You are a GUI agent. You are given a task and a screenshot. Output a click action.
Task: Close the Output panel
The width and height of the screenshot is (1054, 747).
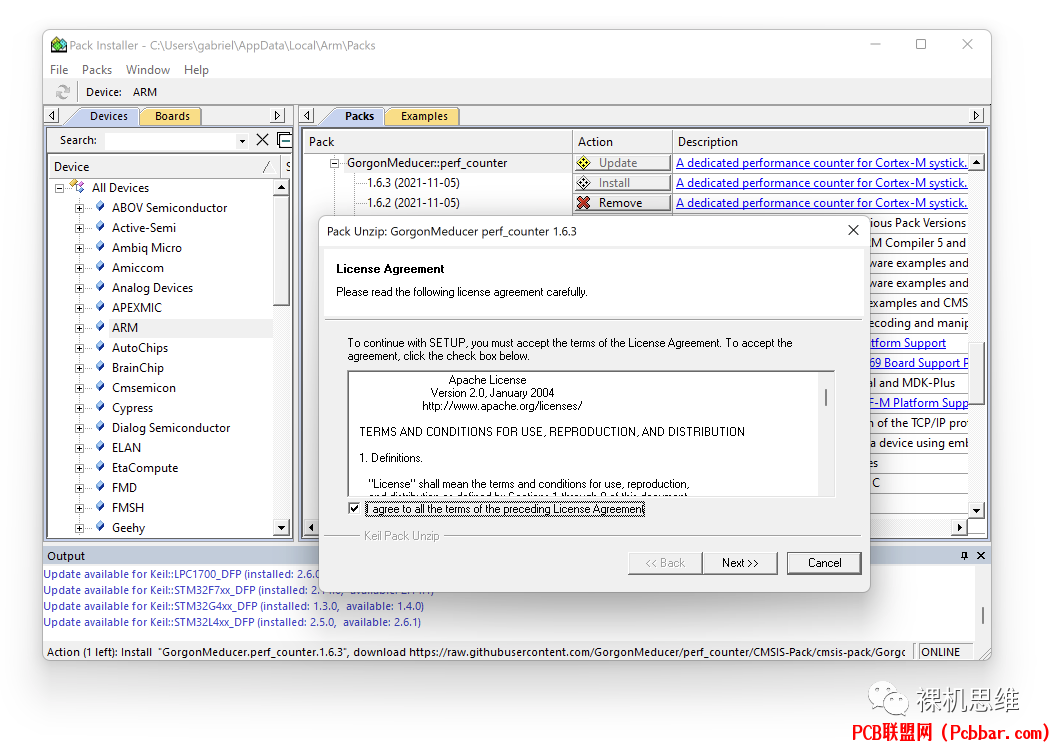[981, 555]
